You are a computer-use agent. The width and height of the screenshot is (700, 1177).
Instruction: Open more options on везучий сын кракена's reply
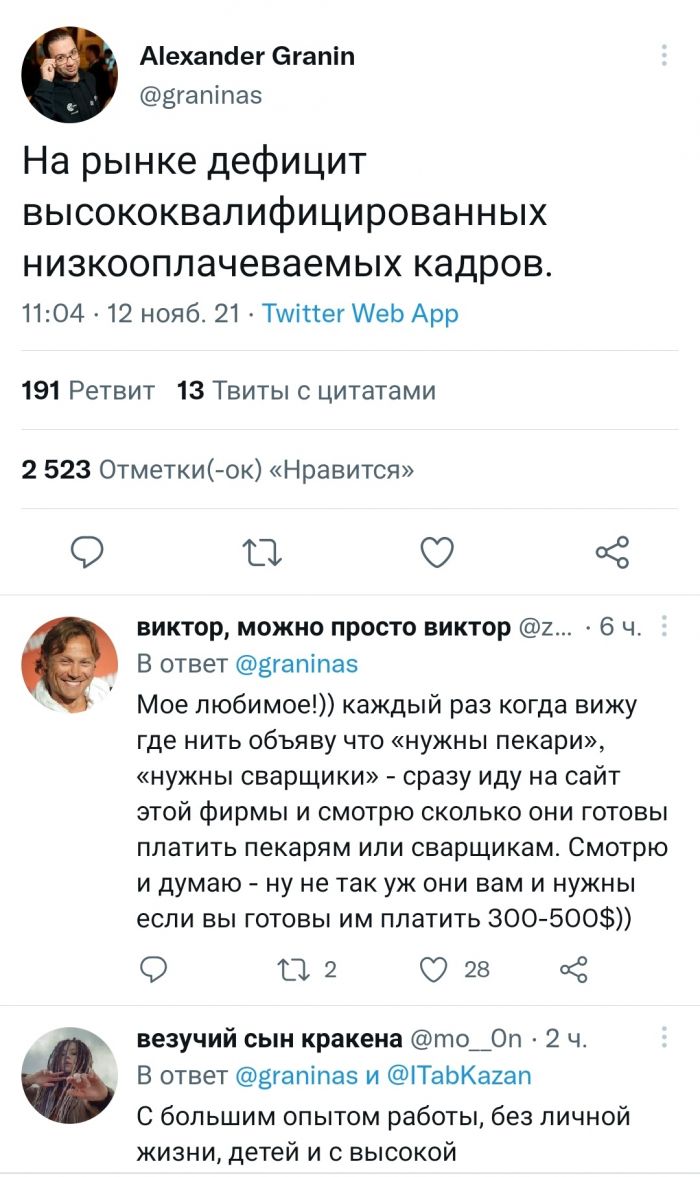point(665,1038)
